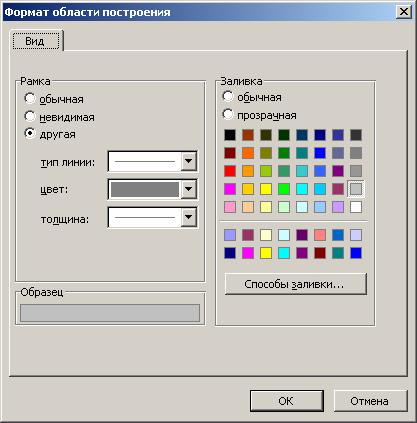Select the pink swatch in the pastel row

(230, 207)
